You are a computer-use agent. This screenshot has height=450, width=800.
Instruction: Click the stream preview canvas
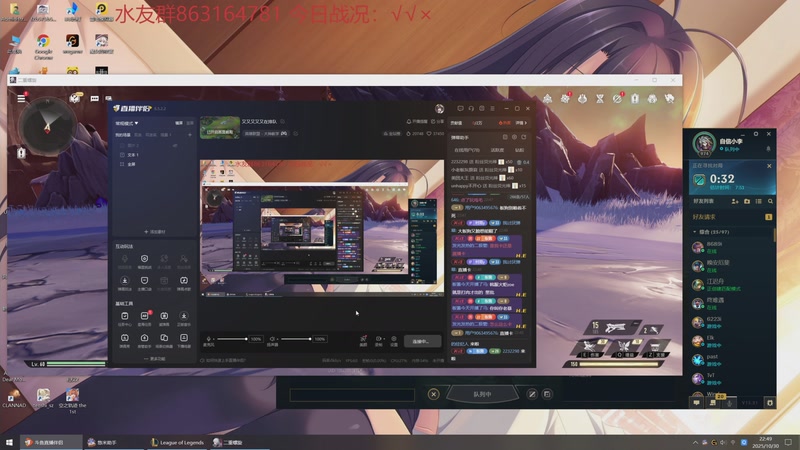pos(322,228)
